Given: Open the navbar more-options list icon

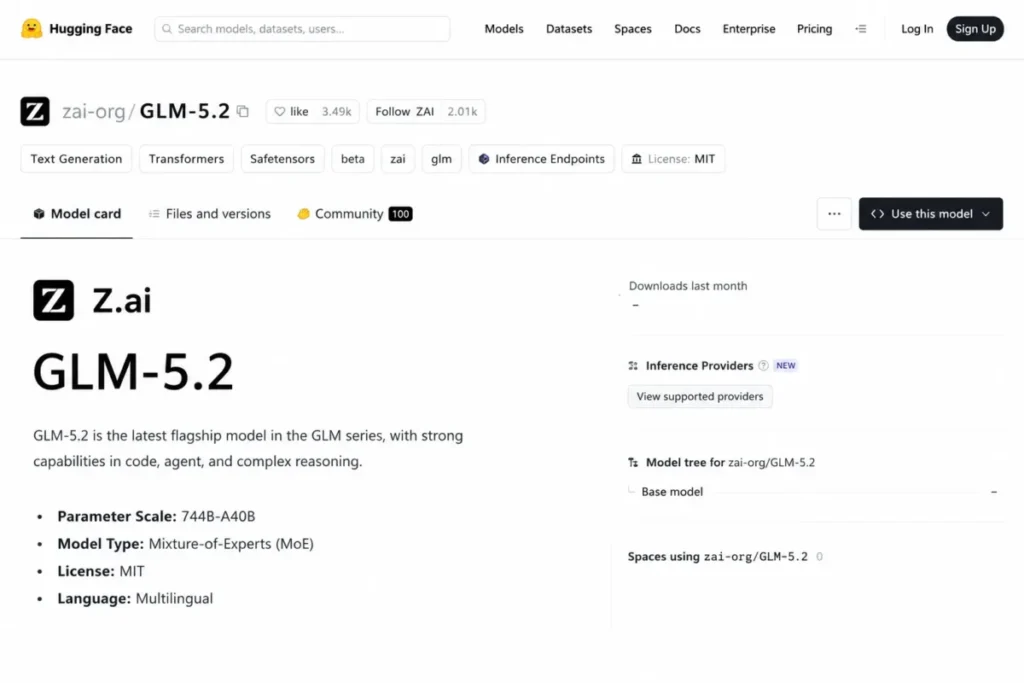Looking at the screenshot, I should [x=861, y=29].
